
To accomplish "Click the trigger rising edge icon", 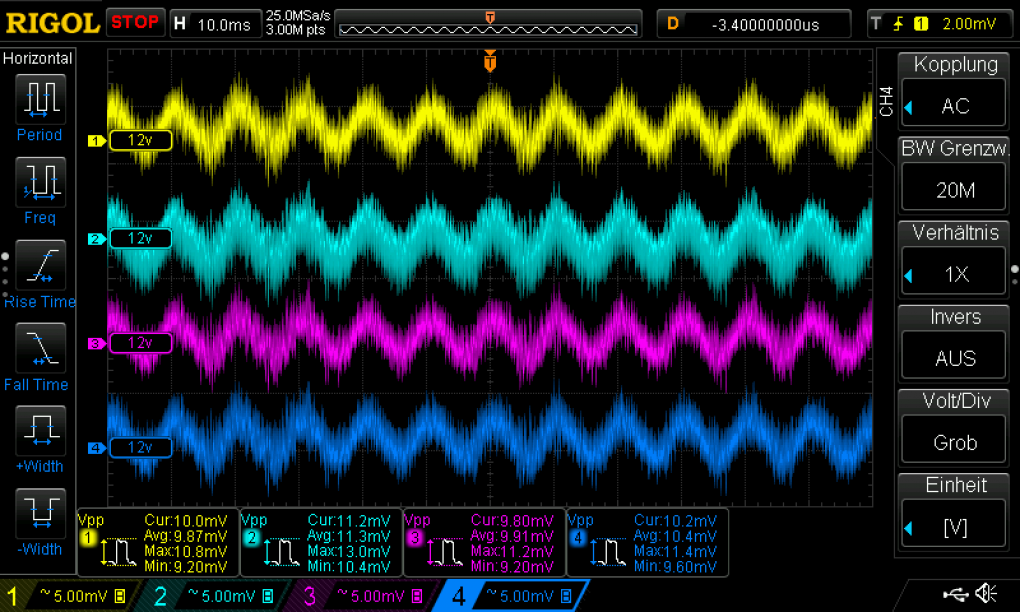I will 898,24.
